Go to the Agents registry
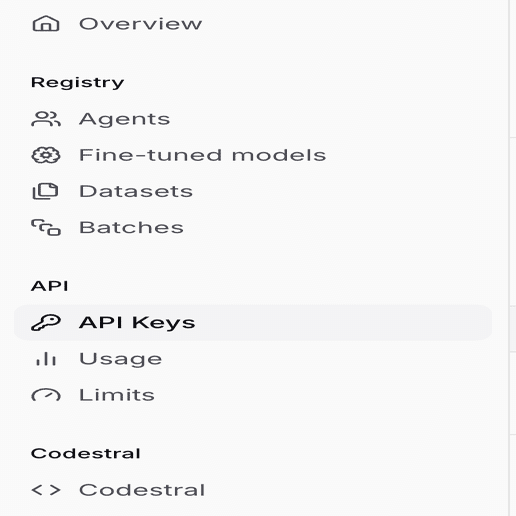 coord(124,119)
